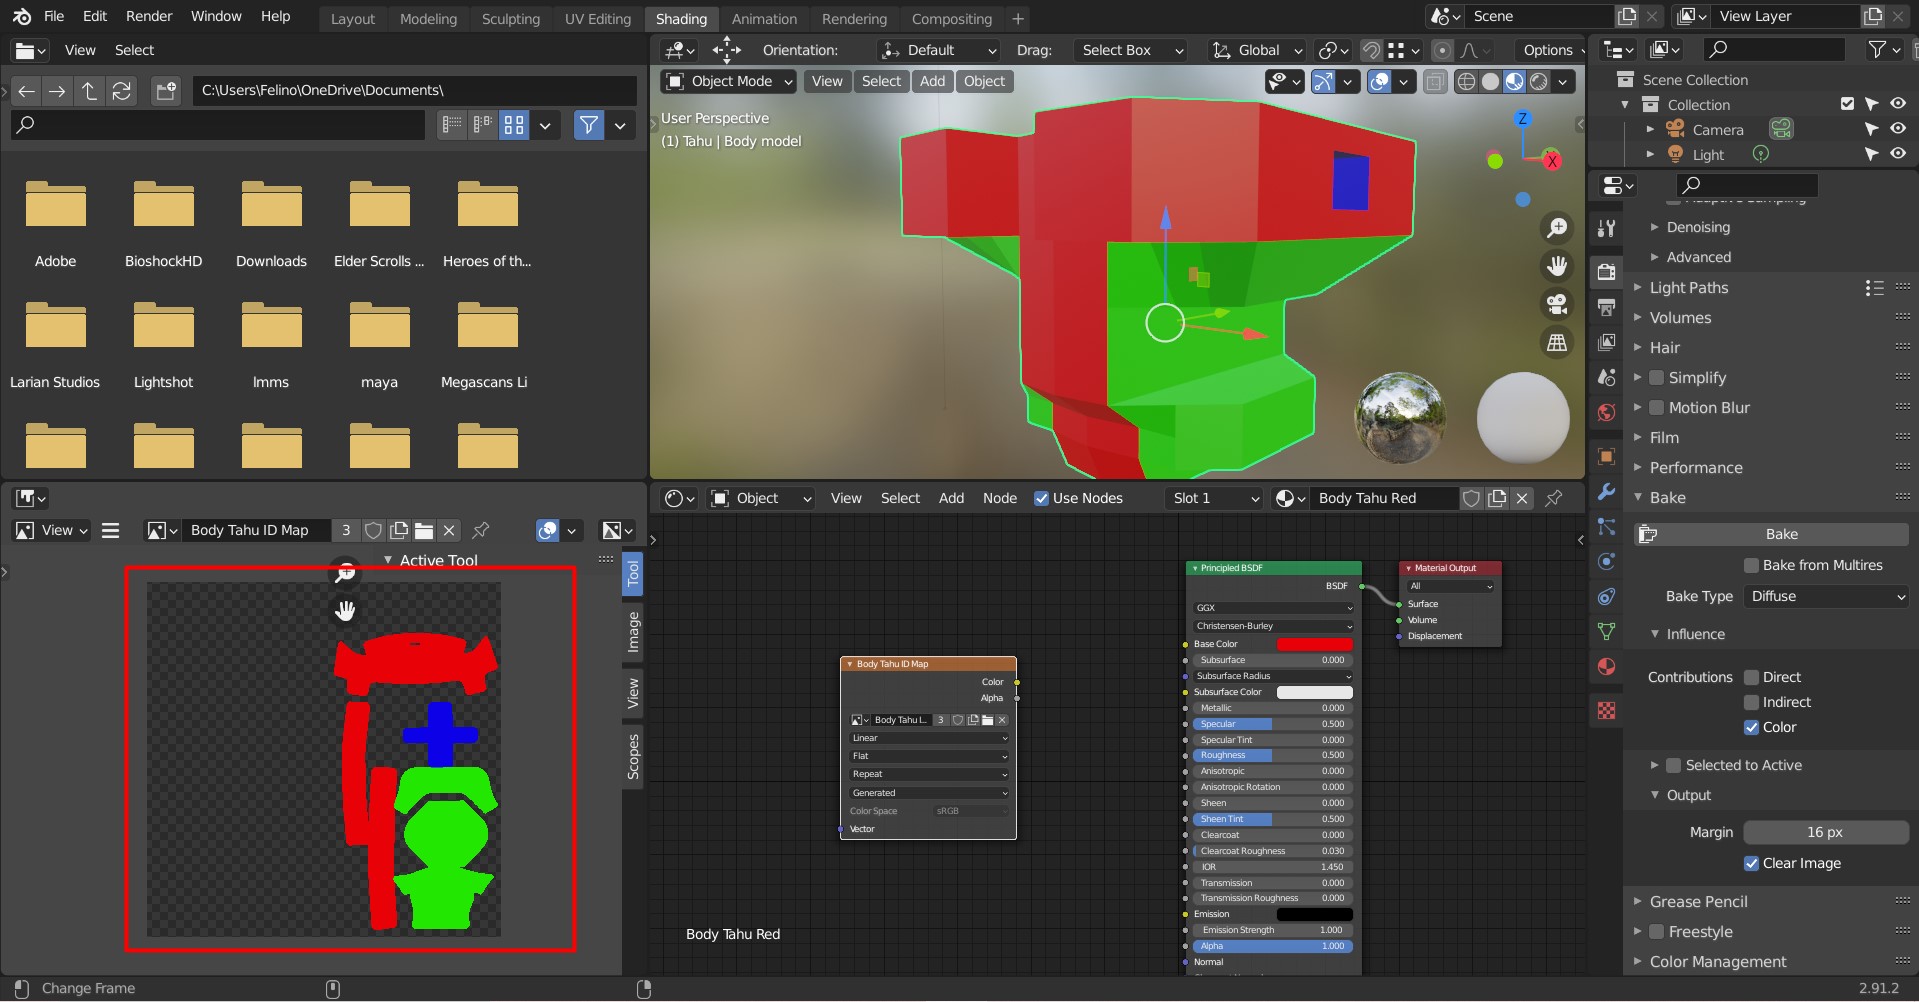Hide the Light object in viewport

pos(1897,154)
